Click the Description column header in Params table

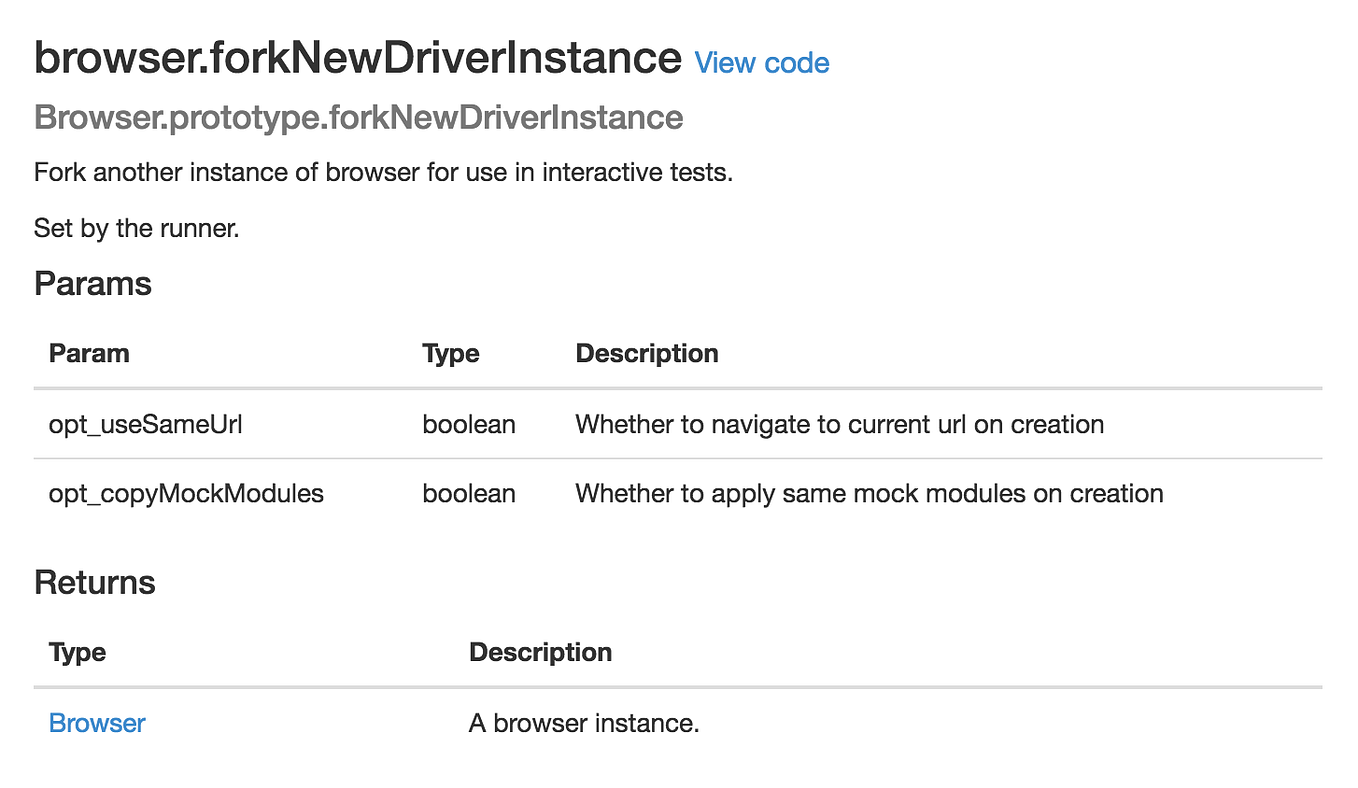pyautogui.click(x=646, y=353)
